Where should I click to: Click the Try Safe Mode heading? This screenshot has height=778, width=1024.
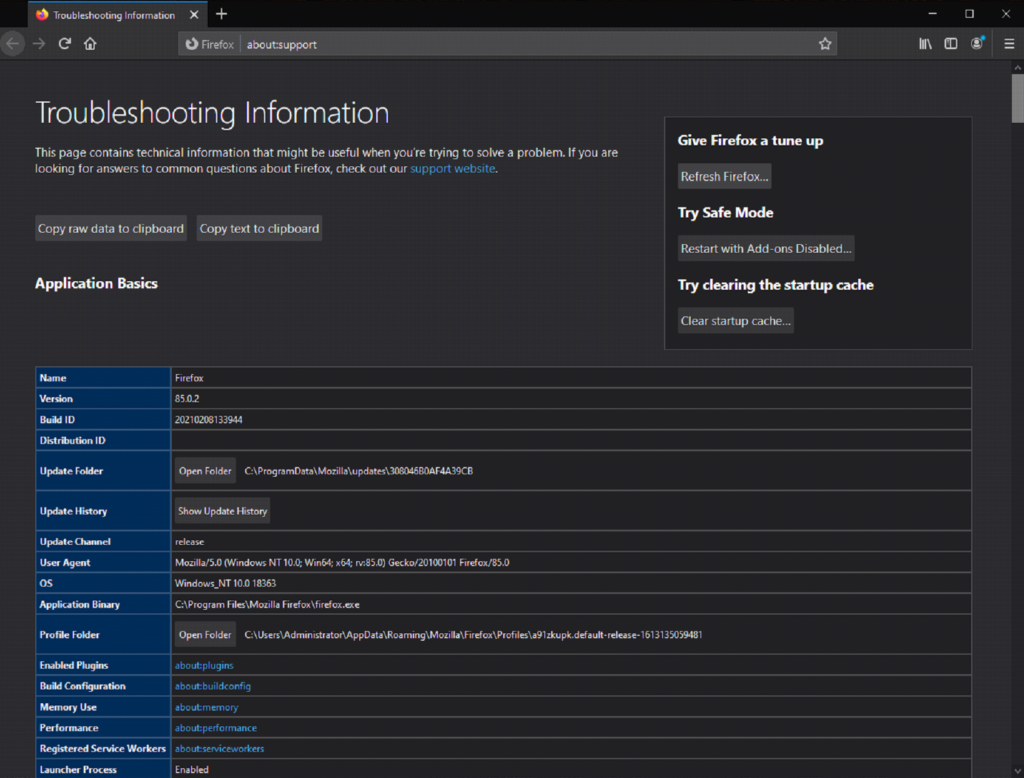(726, 212)
